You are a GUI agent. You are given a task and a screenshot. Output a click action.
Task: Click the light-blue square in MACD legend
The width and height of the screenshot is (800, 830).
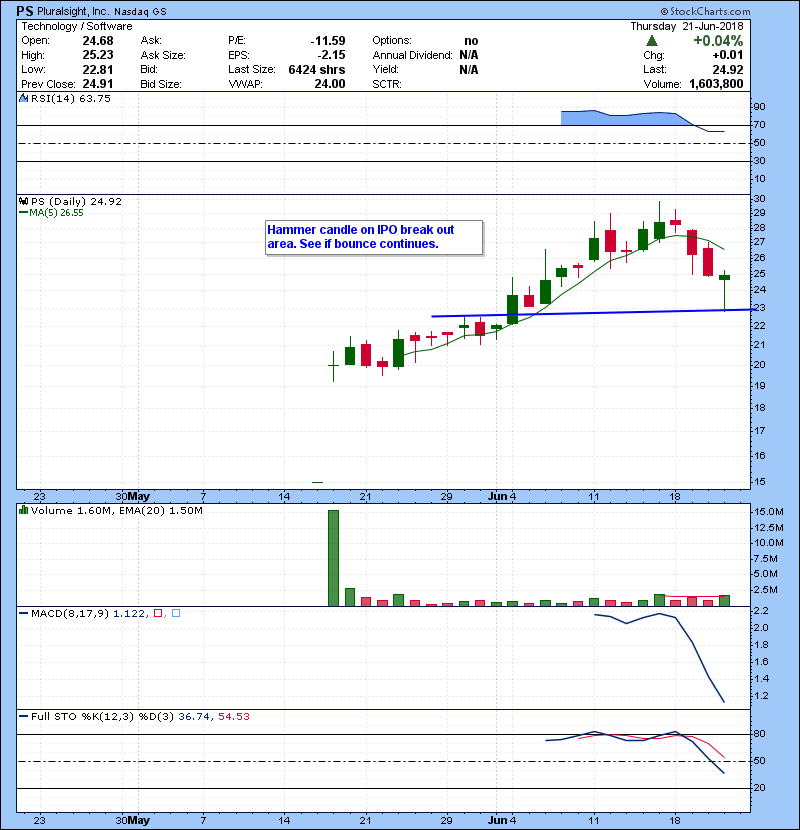point(177,611)
